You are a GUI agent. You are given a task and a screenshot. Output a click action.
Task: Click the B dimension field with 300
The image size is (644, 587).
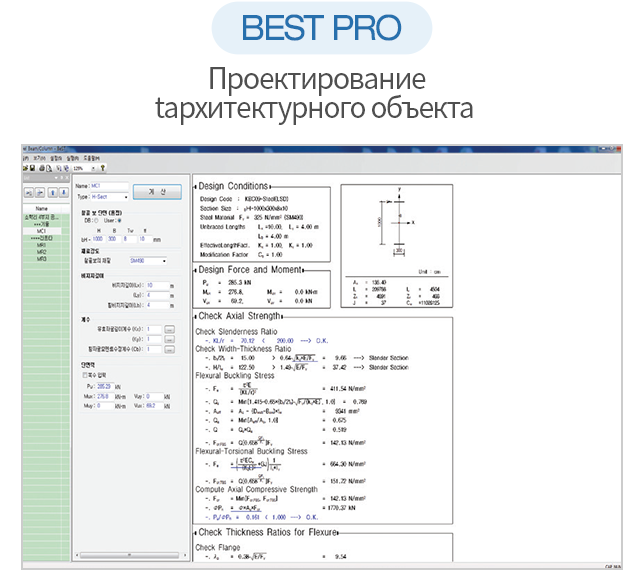coord(114,239)
